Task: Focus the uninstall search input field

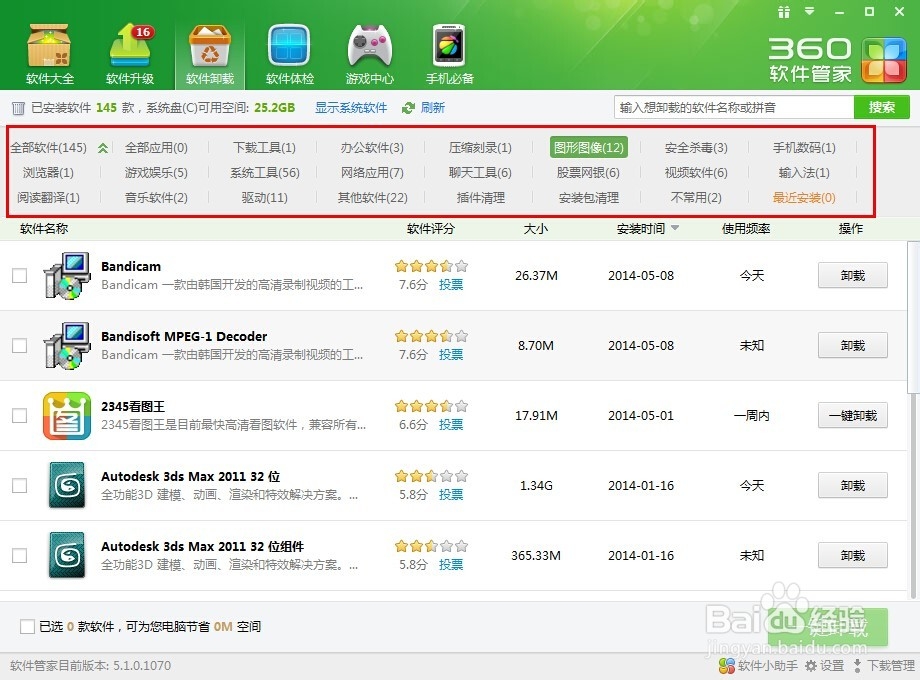Action: 734,107
